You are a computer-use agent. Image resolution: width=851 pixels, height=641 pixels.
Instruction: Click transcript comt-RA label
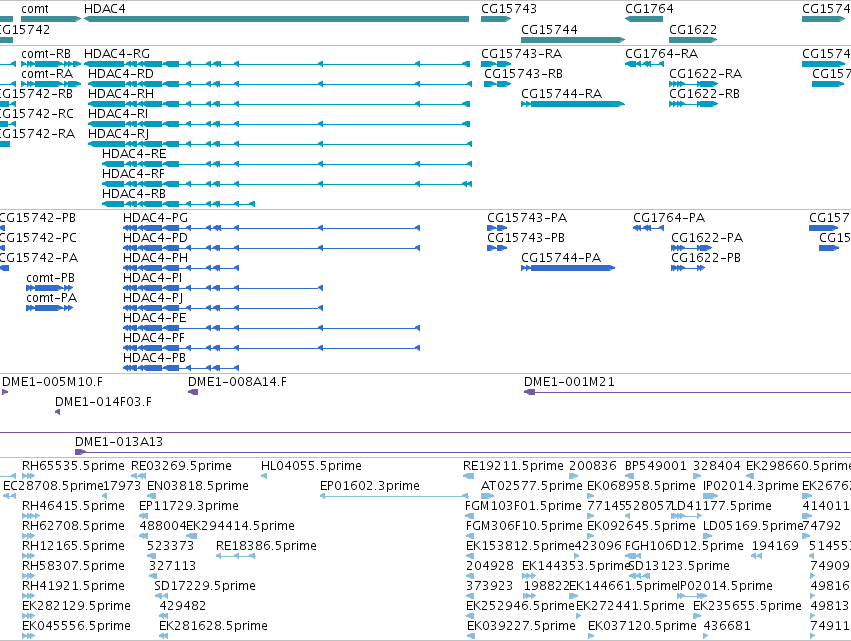(x=47, y=74)
